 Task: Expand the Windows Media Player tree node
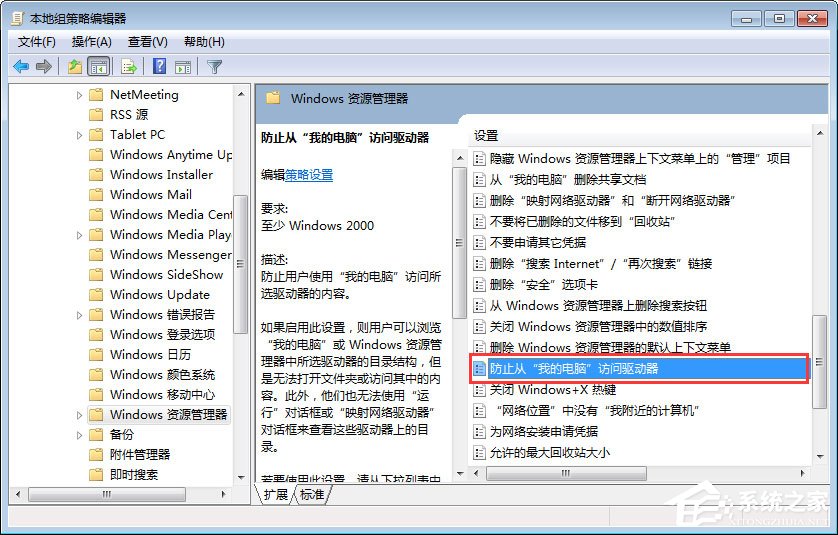coord(80,235)
